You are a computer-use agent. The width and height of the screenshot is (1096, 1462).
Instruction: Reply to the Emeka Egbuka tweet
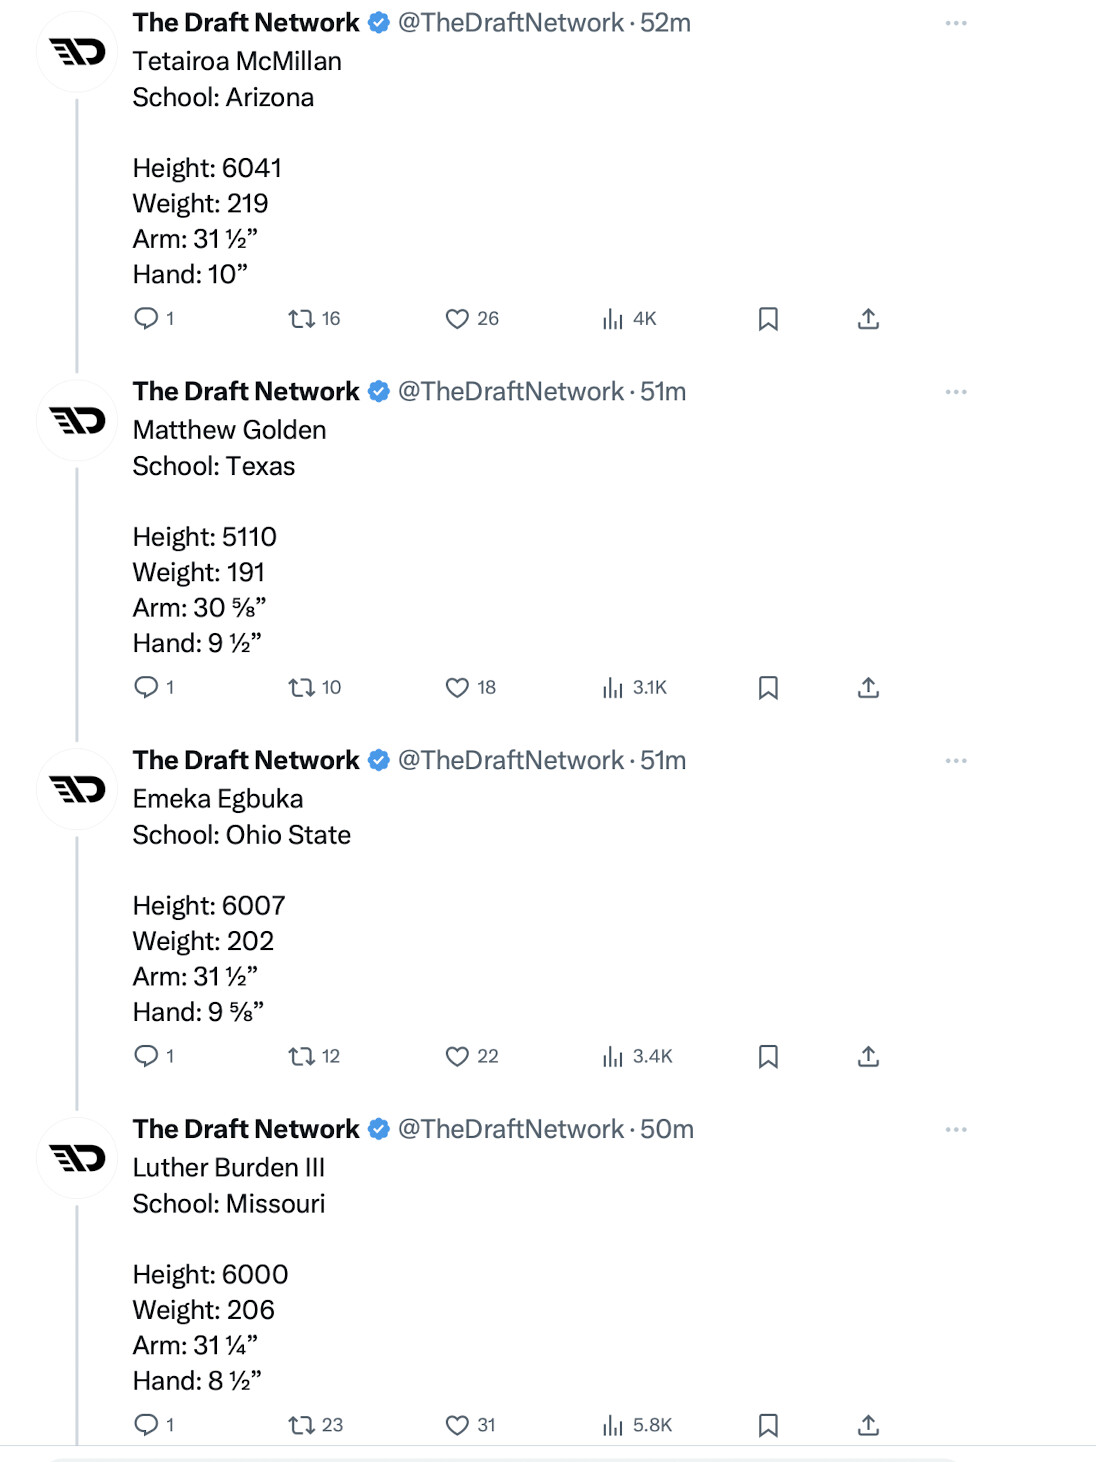[146, 1057]
